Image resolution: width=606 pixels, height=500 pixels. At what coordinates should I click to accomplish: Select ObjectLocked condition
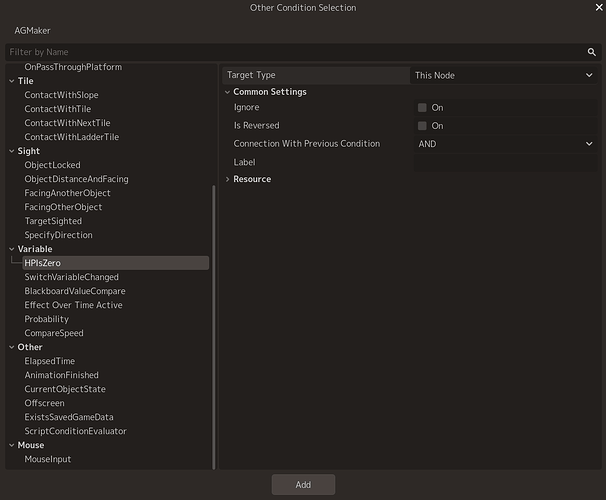pos(53,165)
